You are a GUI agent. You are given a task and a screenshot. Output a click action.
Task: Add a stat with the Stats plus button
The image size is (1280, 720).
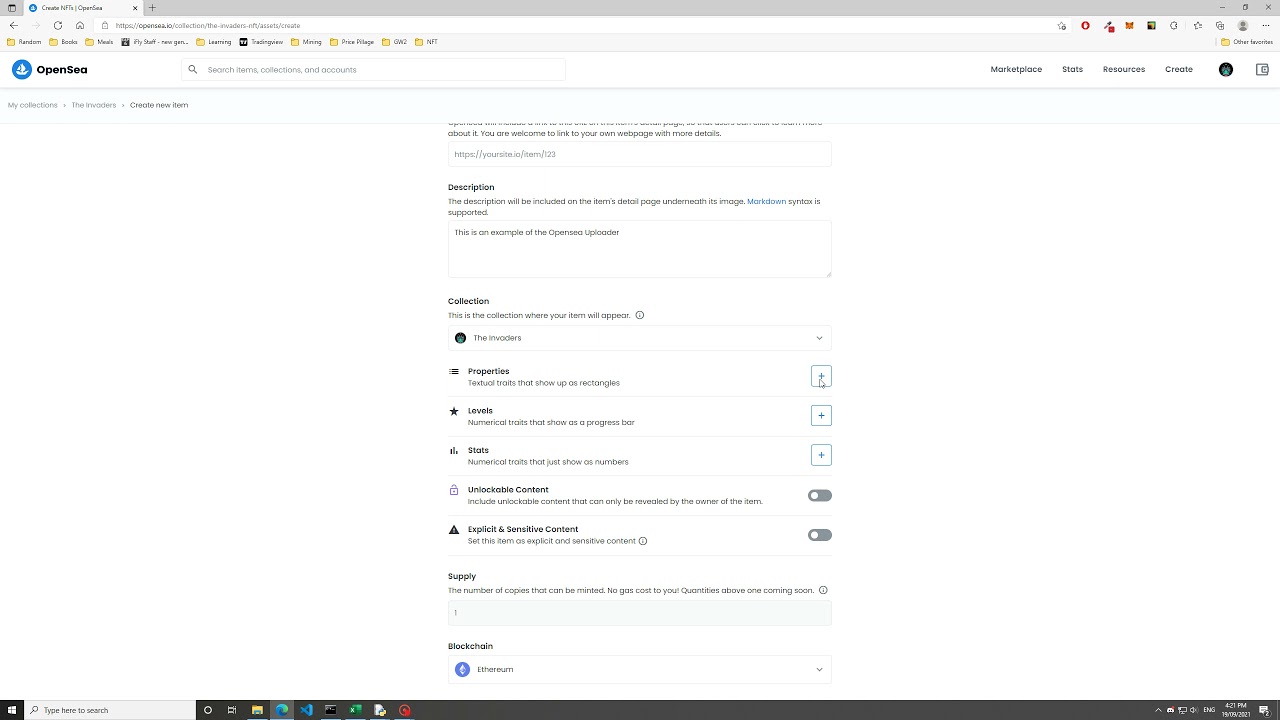point(821,455)
